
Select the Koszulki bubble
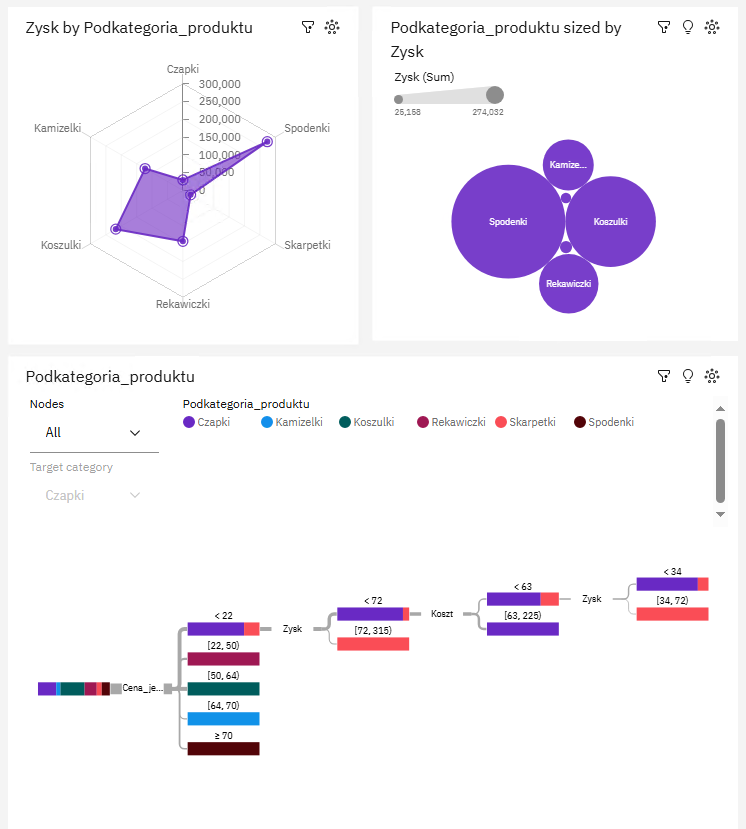[x=610, y=221]
